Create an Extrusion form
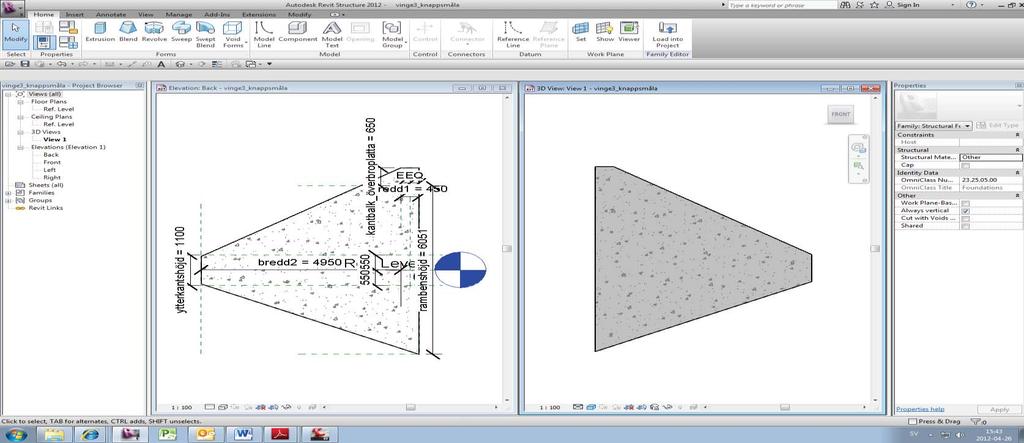The image size is (1024, 443). point(100,33)
